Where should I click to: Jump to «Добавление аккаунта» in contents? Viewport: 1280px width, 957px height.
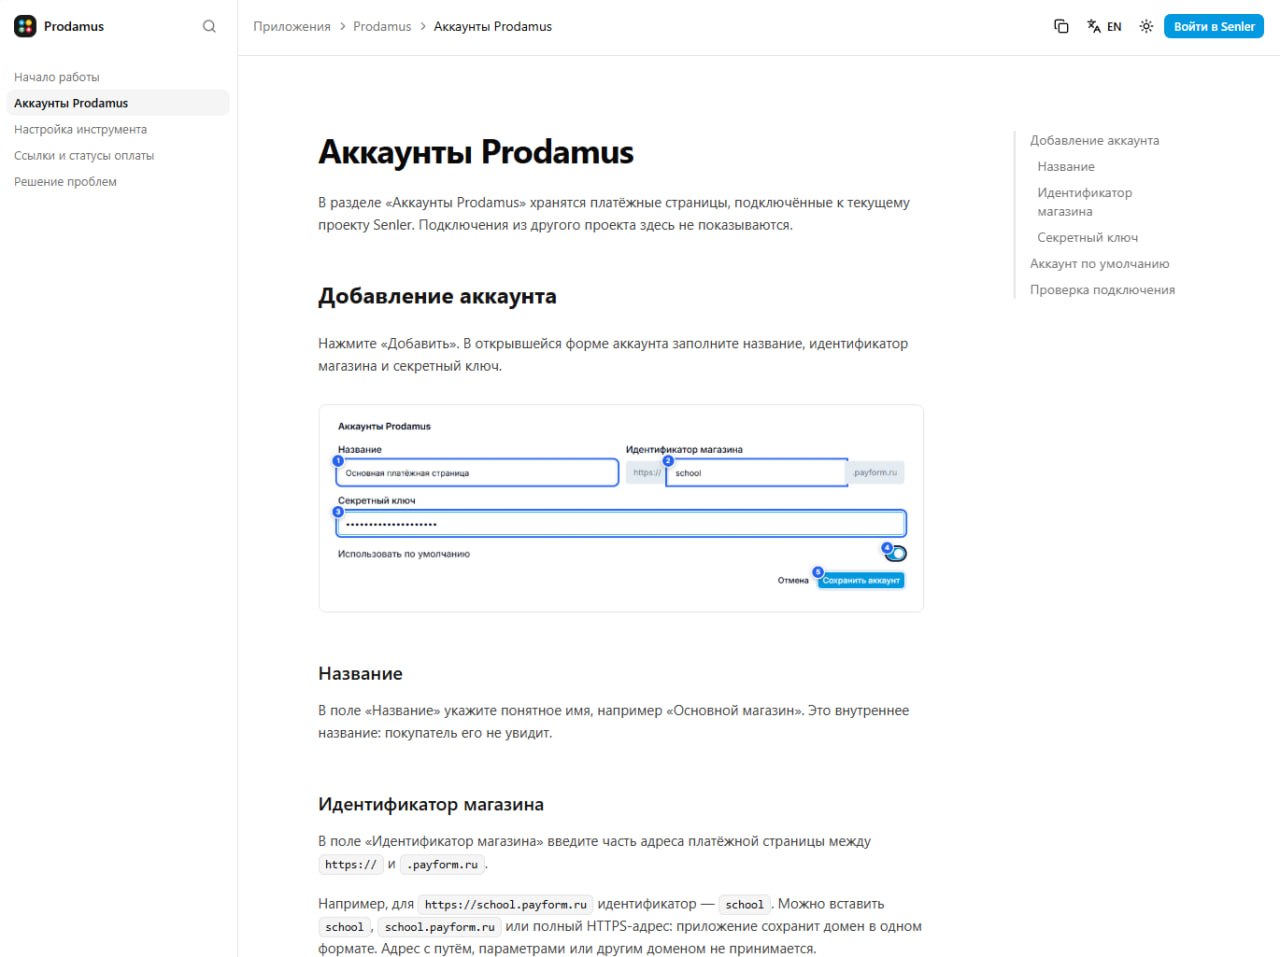click(x=1095, y=140)
